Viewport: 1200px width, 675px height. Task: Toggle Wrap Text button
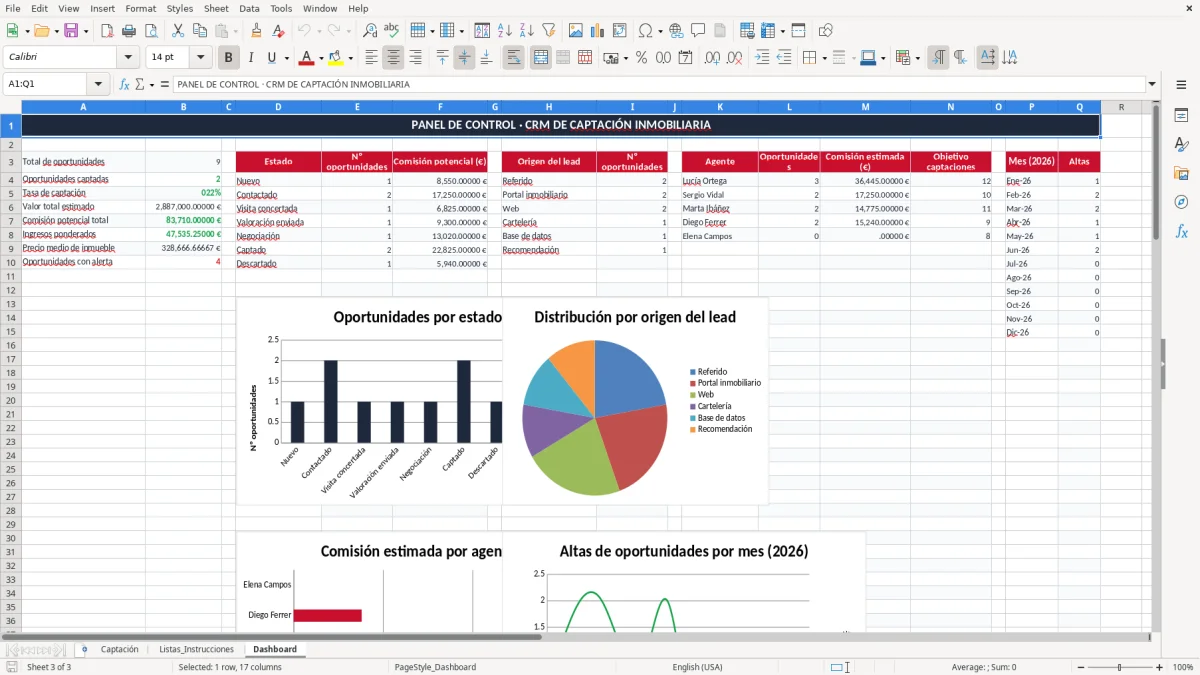(513, 58)
